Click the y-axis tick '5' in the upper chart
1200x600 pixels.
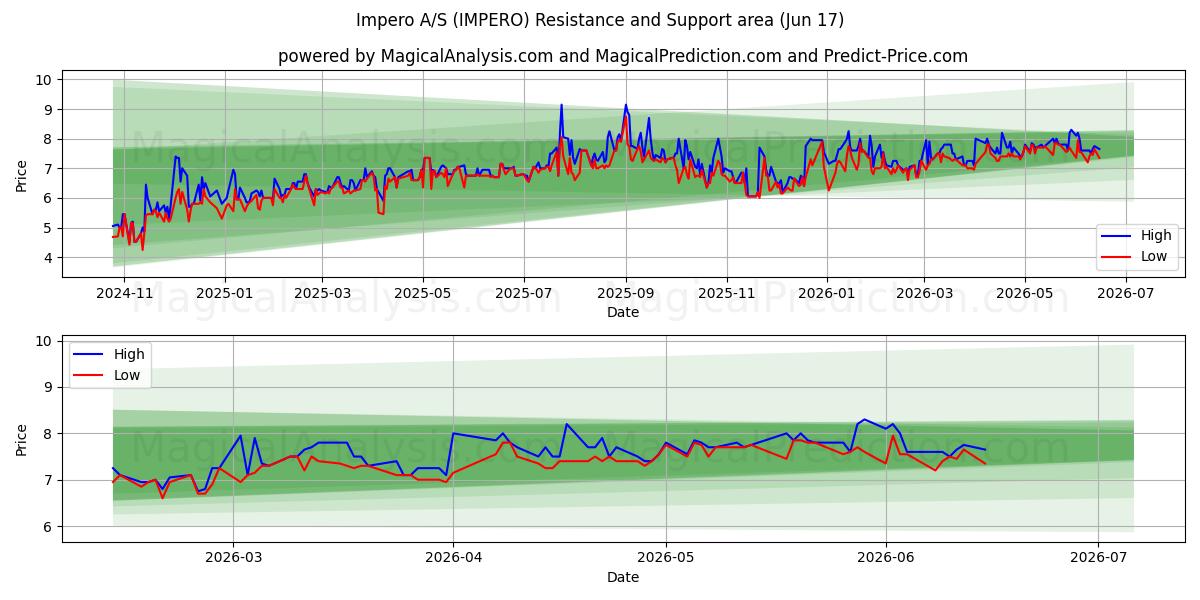click(50, 228)
